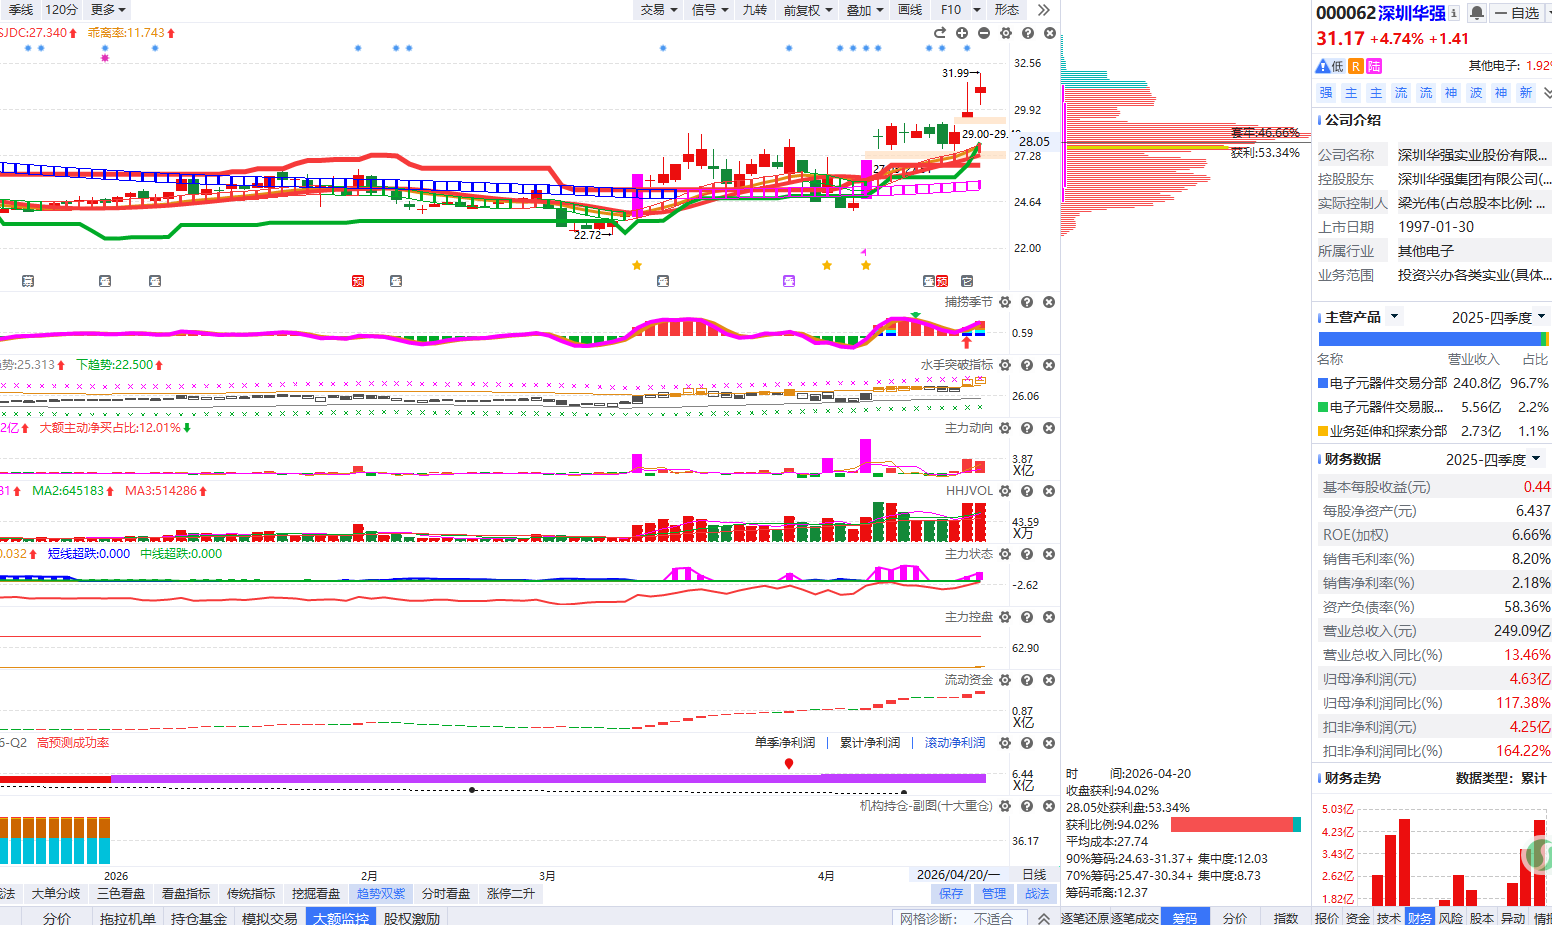The height and width of the screenshot is (925, 1552).
Task: Toggle the 画线 drawing mode
Action: [x=910, y=10]
